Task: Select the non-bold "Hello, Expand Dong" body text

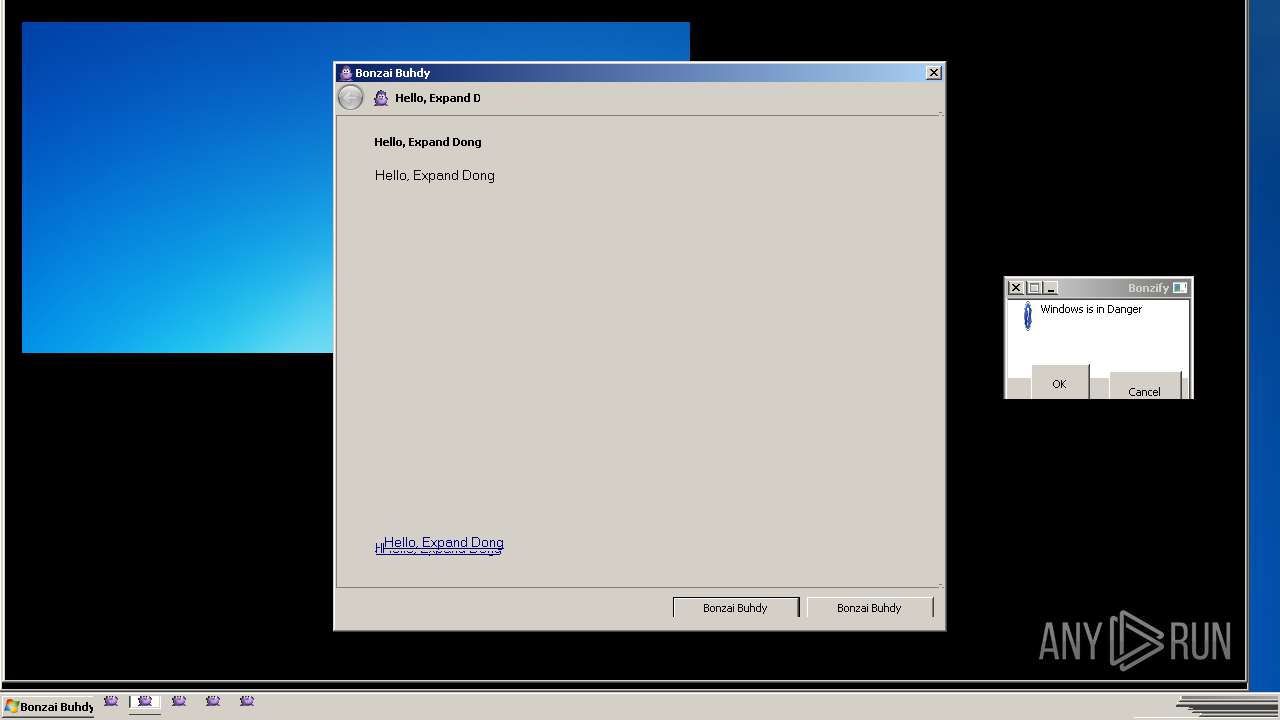Action: point(435,175)
